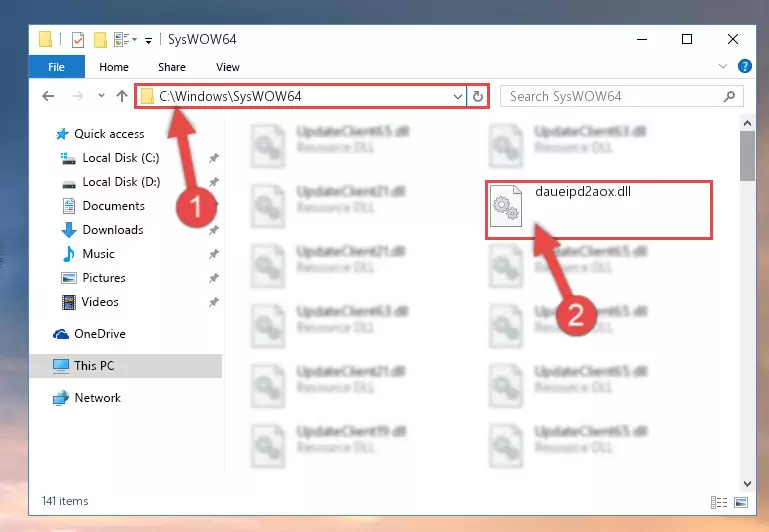
Task: Click the scrollbar down arrow
Action: pos(747,484)
